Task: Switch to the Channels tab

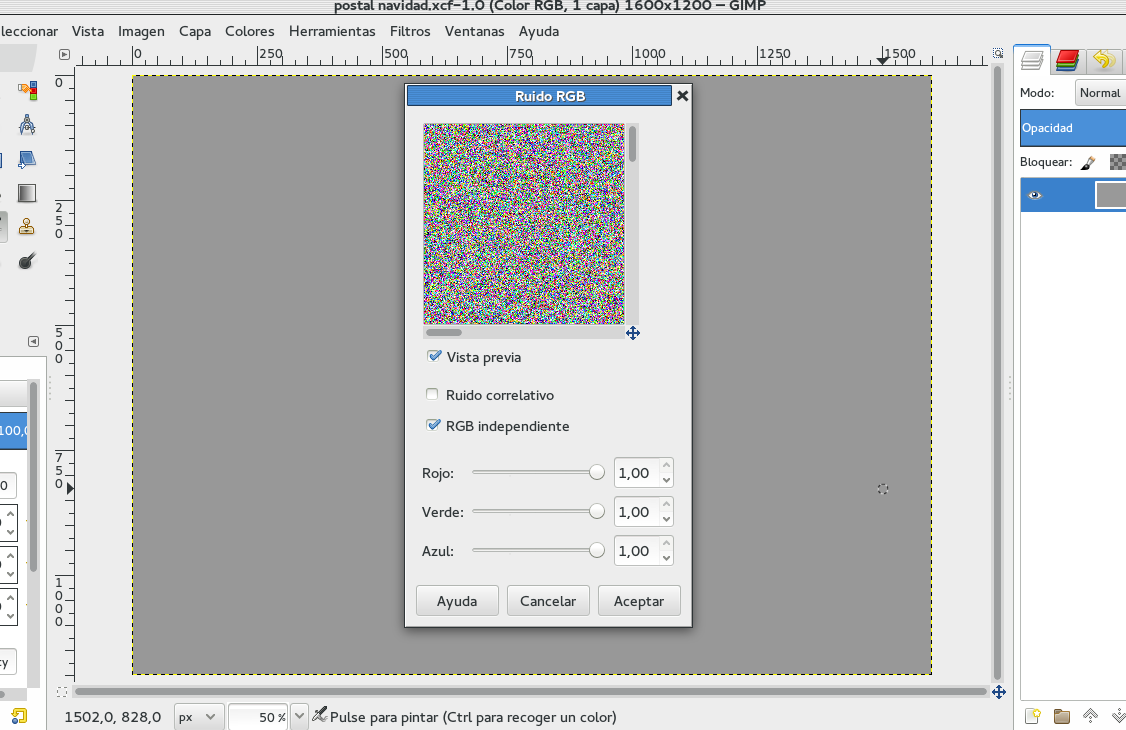Action: 1066,60
